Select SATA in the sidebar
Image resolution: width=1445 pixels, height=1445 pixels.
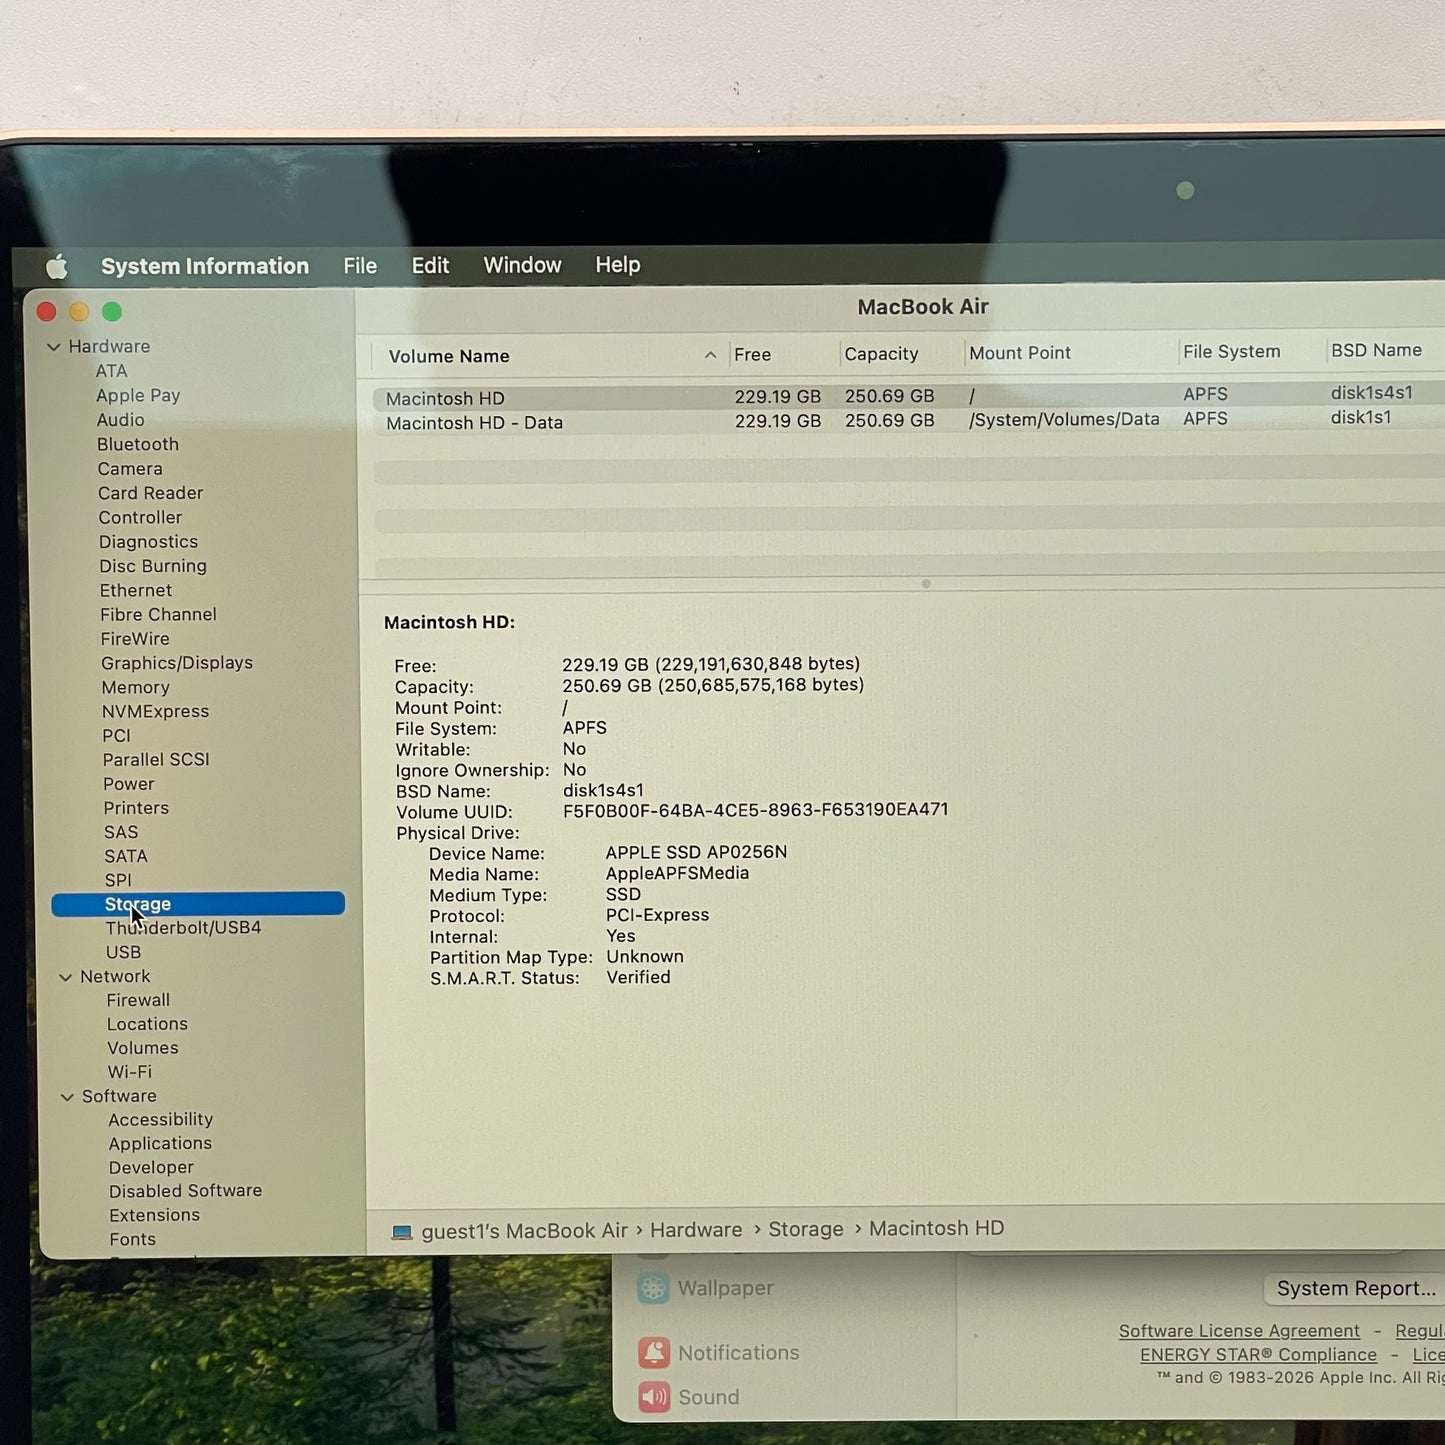click(126, 856)
